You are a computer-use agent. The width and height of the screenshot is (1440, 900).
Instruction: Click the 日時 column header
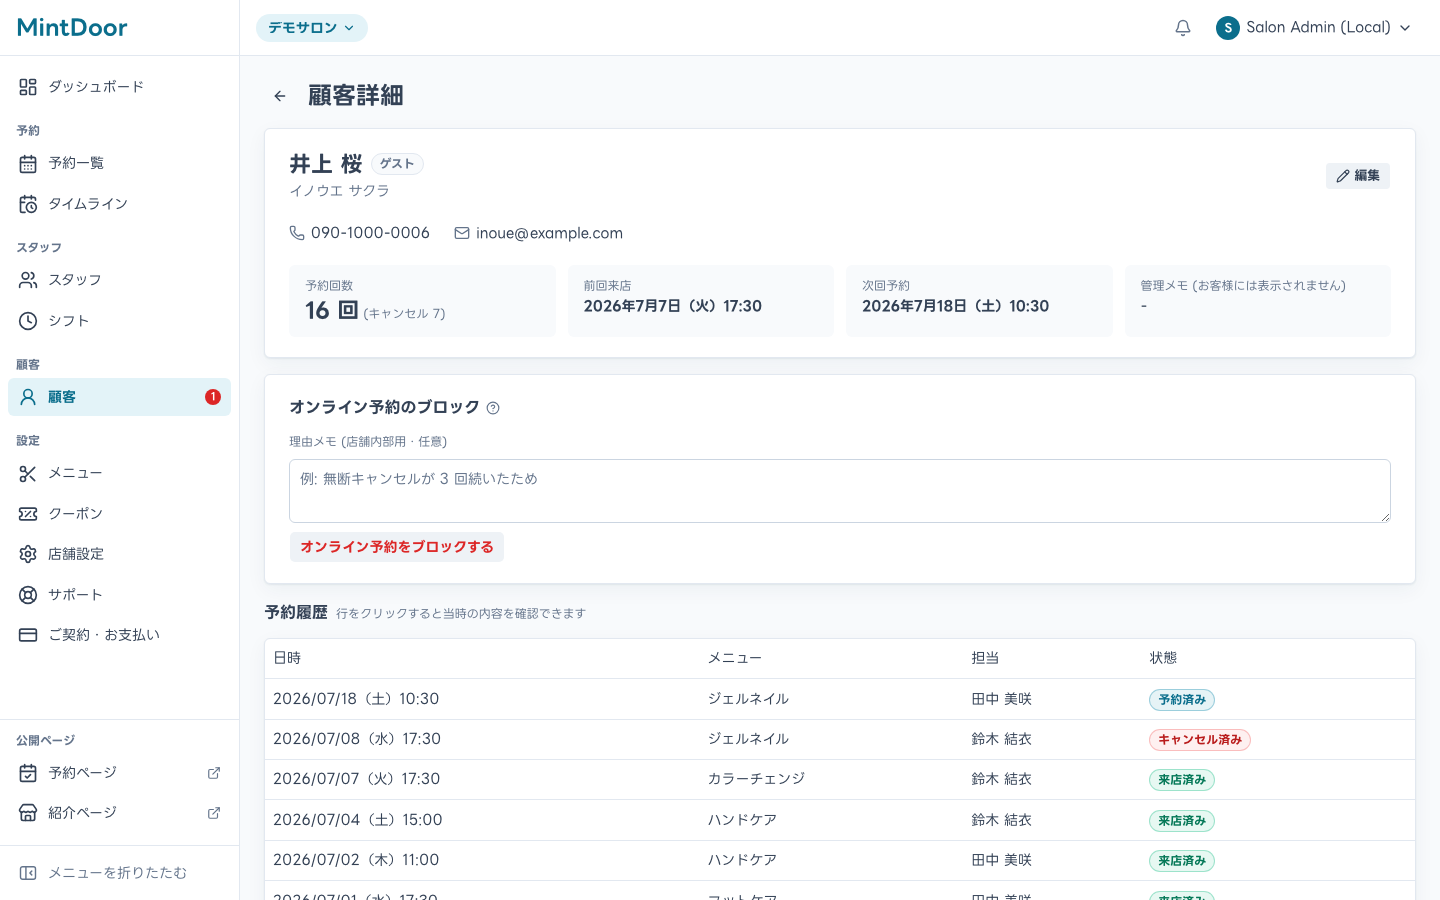287,658
